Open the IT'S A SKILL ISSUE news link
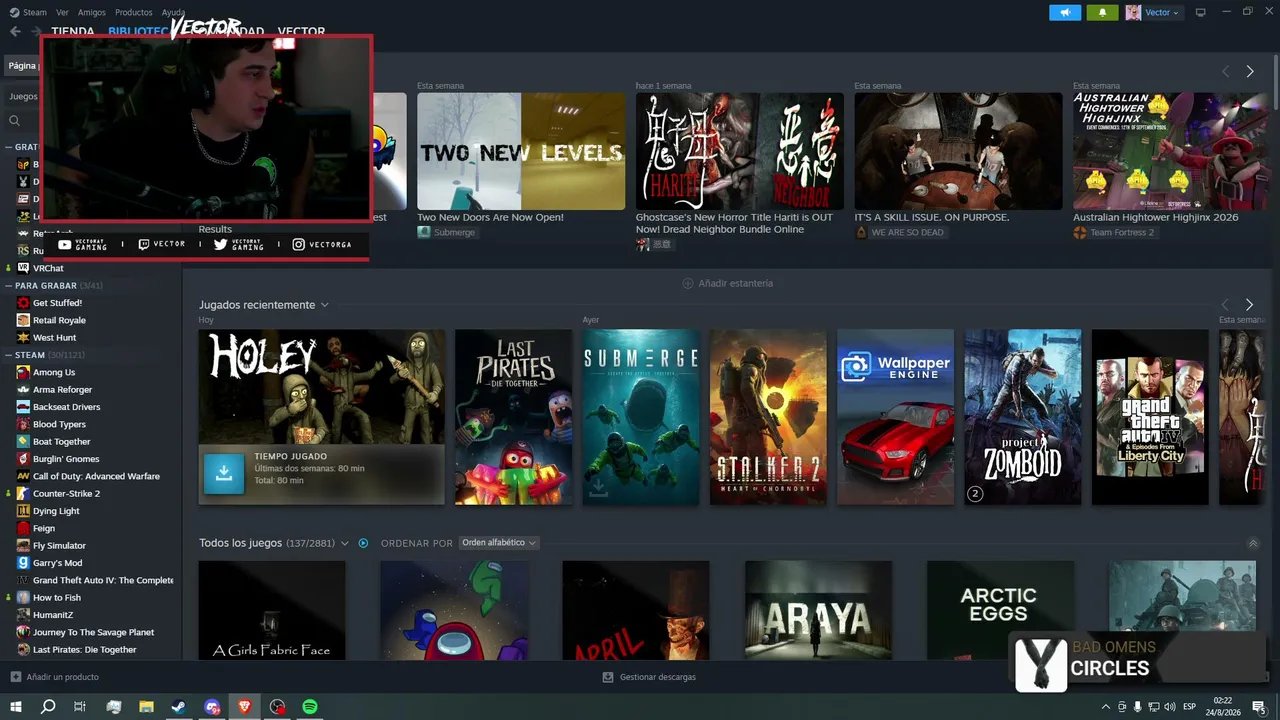Image resolution: width=1280 pixels, height=720 pixels. click(931, 217)
